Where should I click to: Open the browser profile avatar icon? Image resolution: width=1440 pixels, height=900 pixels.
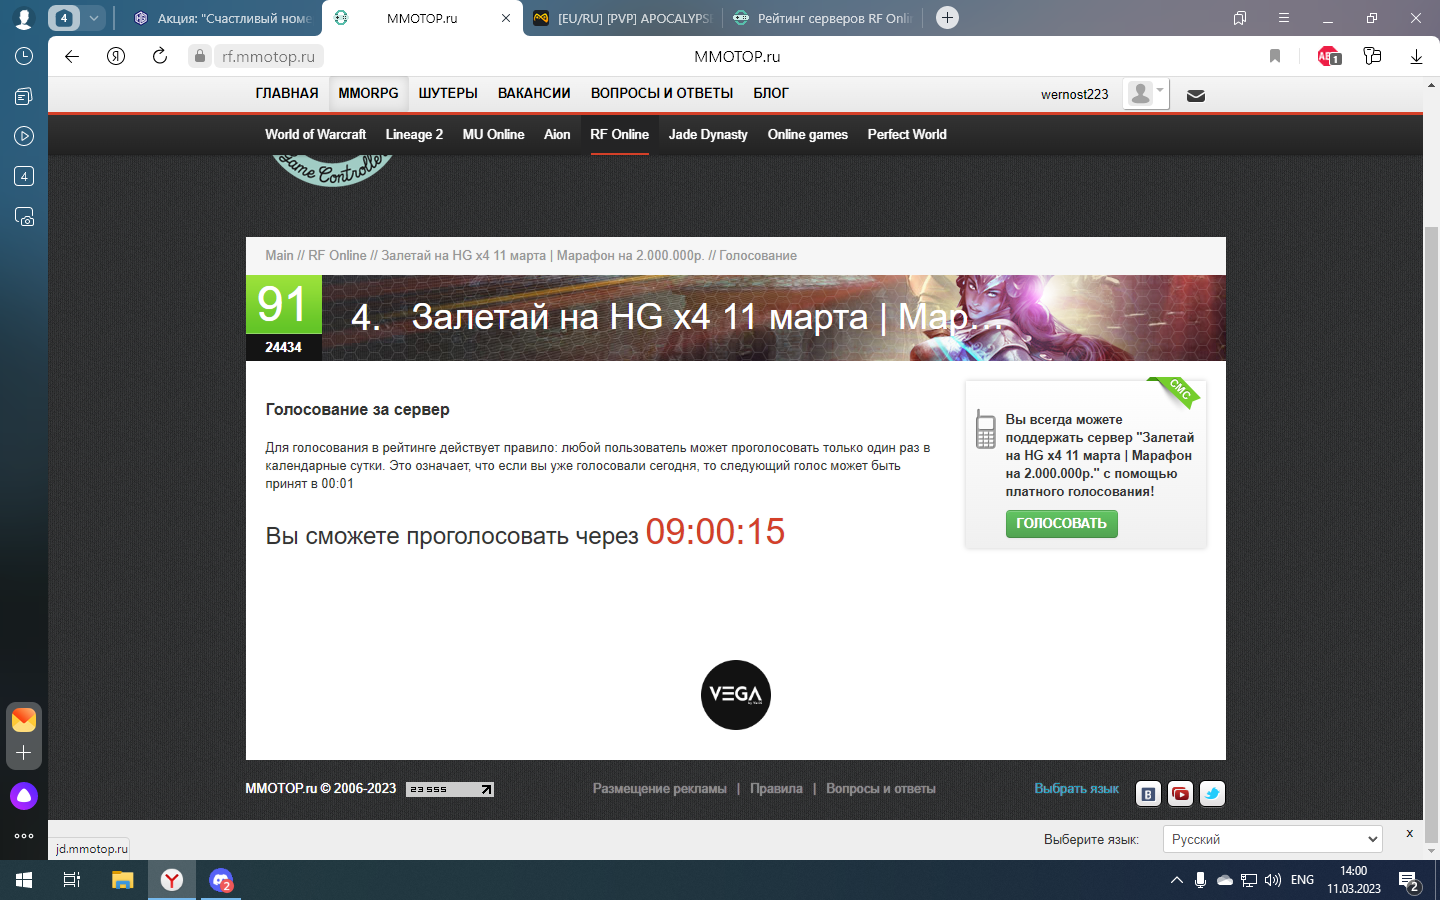[x=24, y=18]
